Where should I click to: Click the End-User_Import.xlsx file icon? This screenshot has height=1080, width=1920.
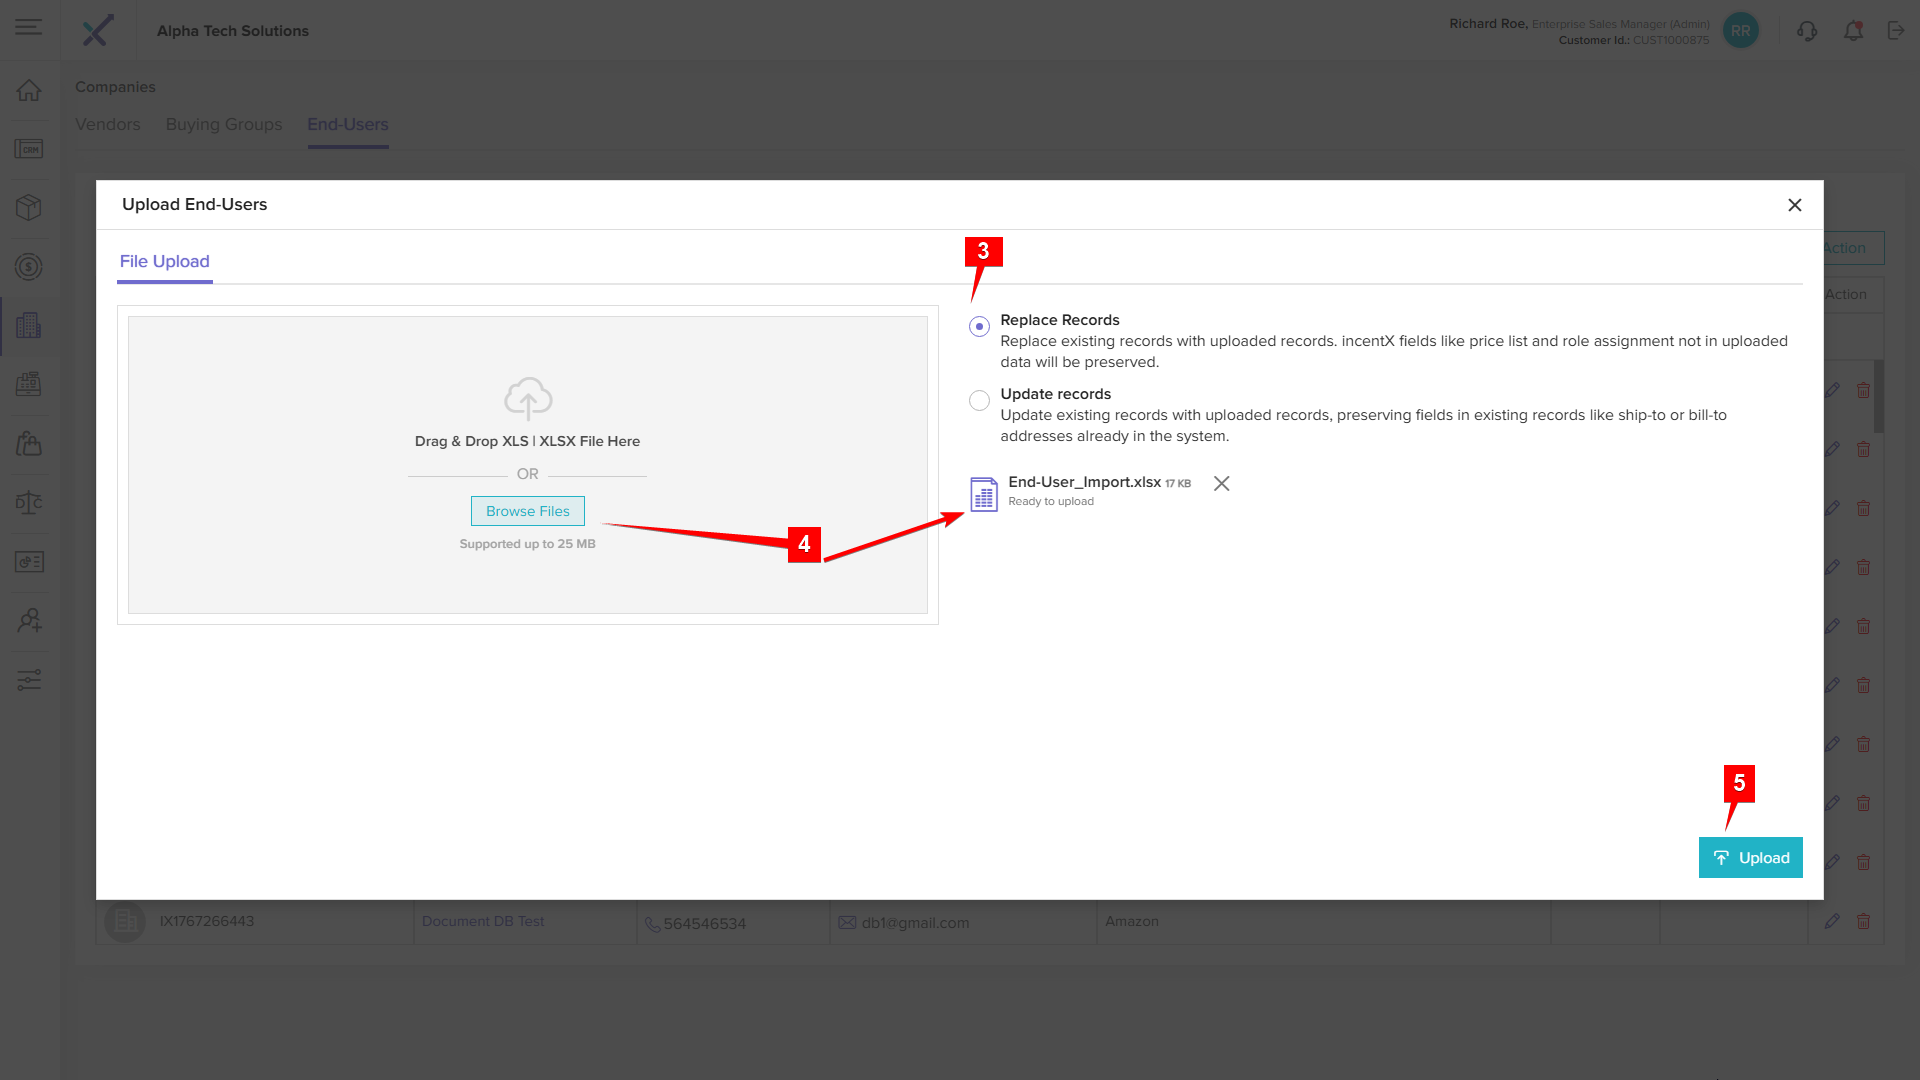pos(984,493)
